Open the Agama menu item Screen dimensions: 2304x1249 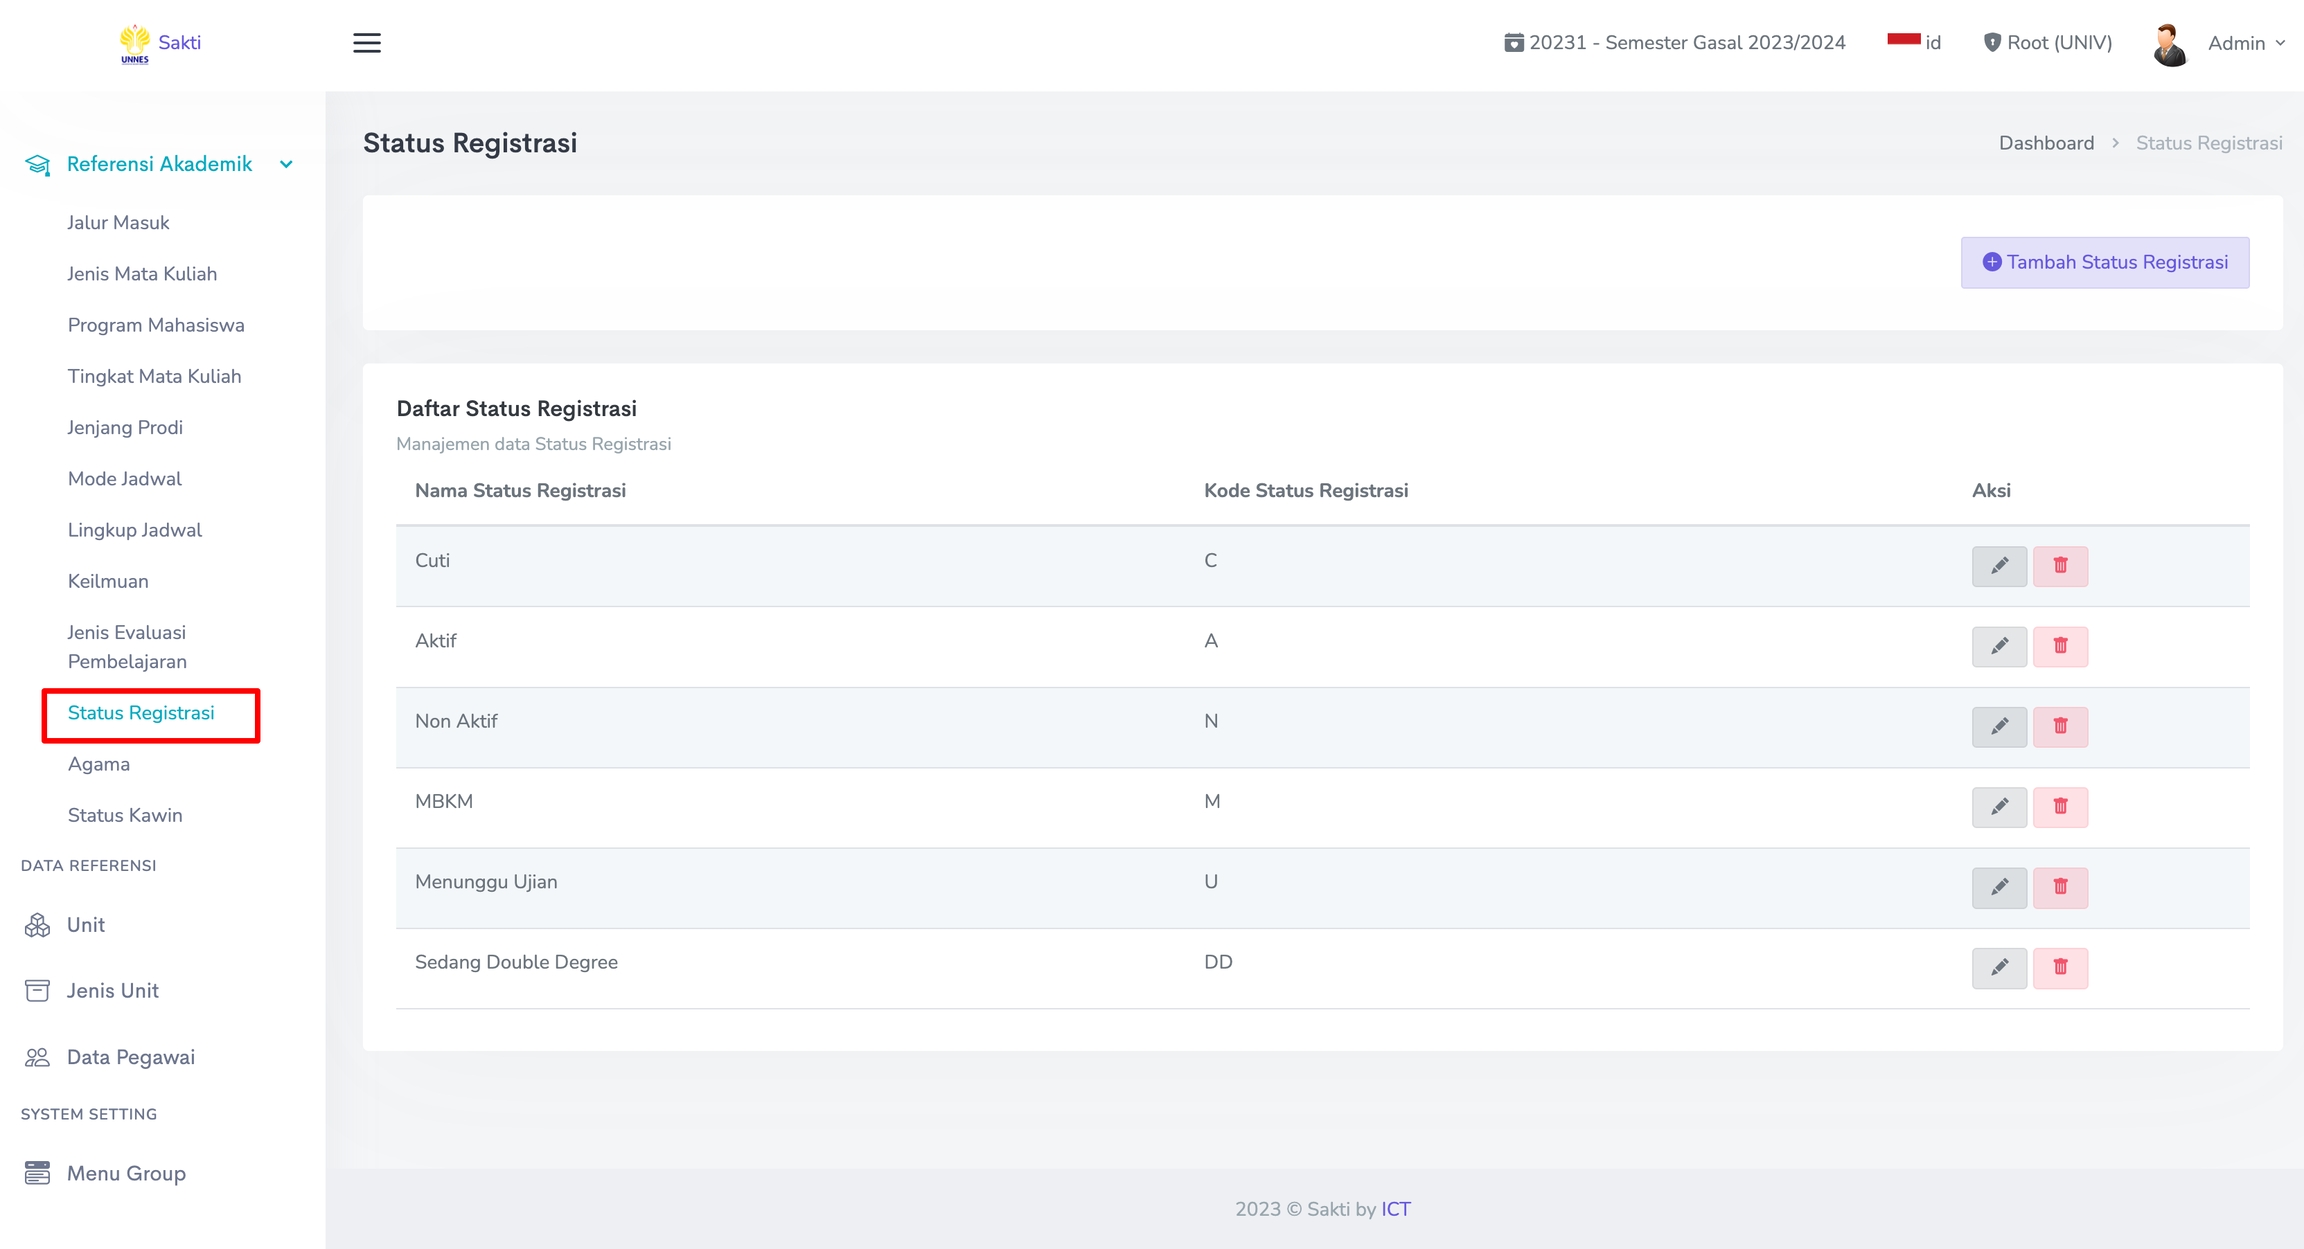[99, 764]
